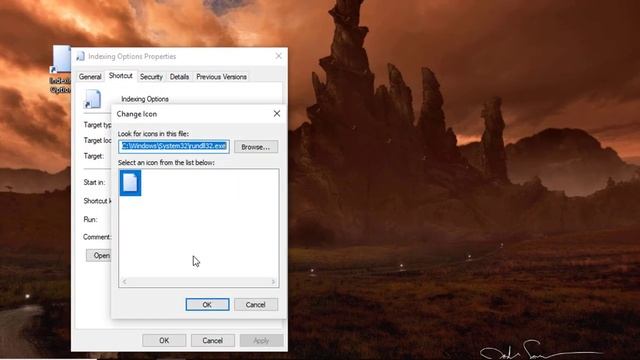Click the 'Start in:' label
This screenshot has width=640, height=360.
[x=94, y=182]
